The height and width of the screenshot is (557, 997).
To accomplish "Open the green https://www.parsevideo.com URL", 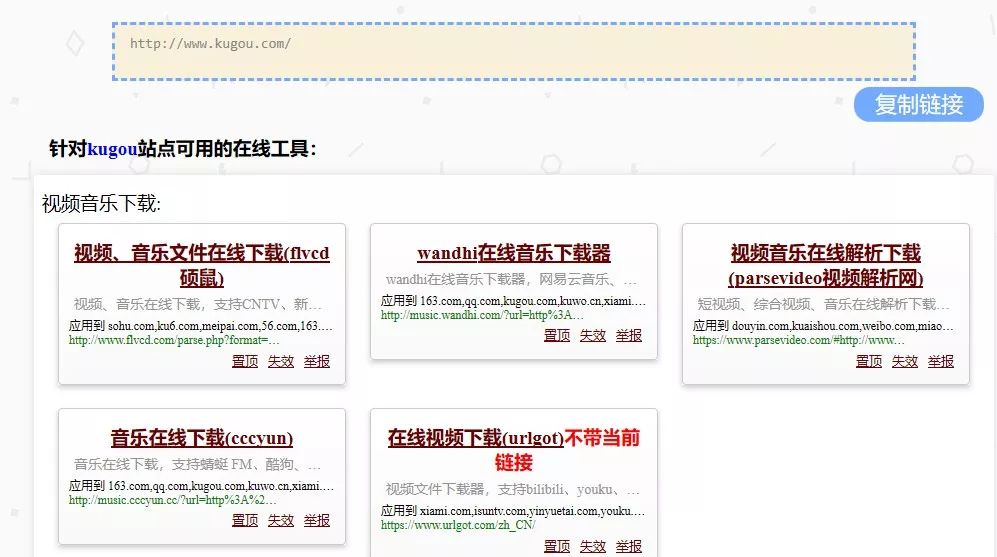I will [x=799, y=340].
